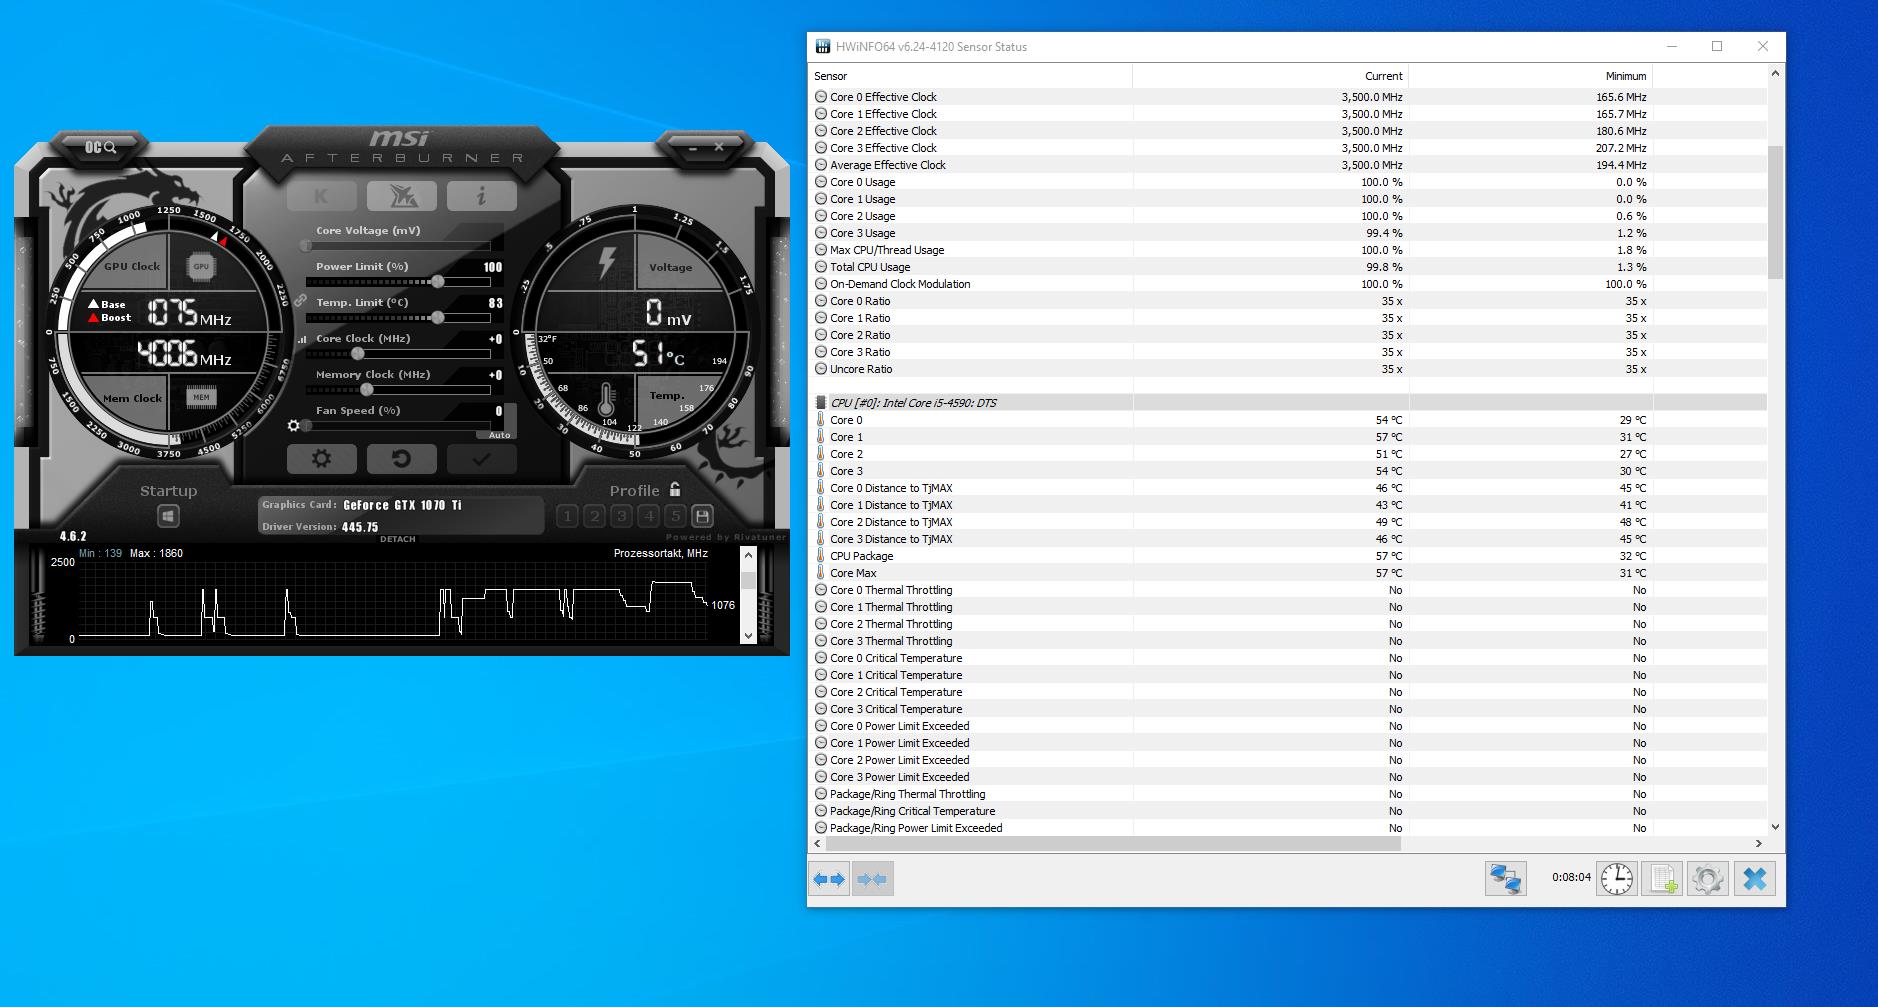Click HWiNFO horizontal scrollbar right arrow
The image size is (1878, 1007).
click(1759, 844)
